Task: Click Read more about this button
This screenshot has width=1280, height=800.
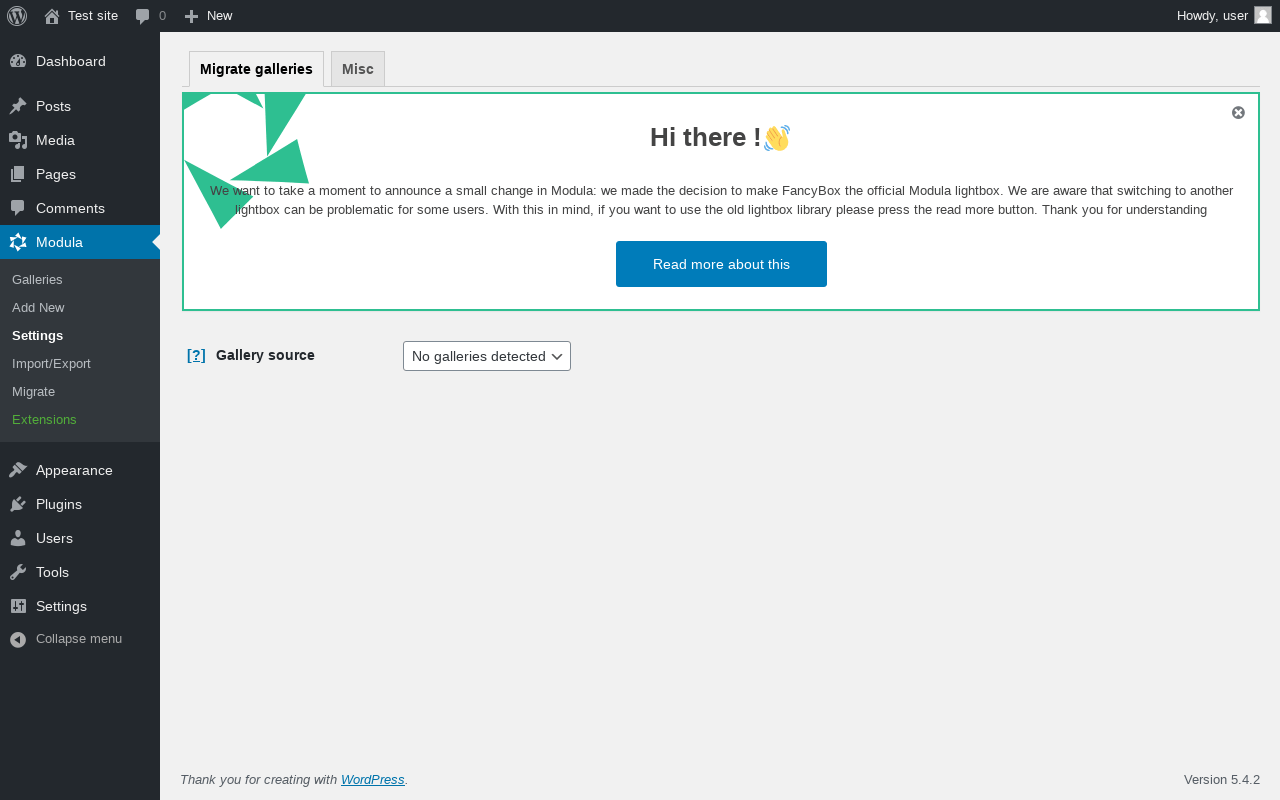Action: click(721, 264)
